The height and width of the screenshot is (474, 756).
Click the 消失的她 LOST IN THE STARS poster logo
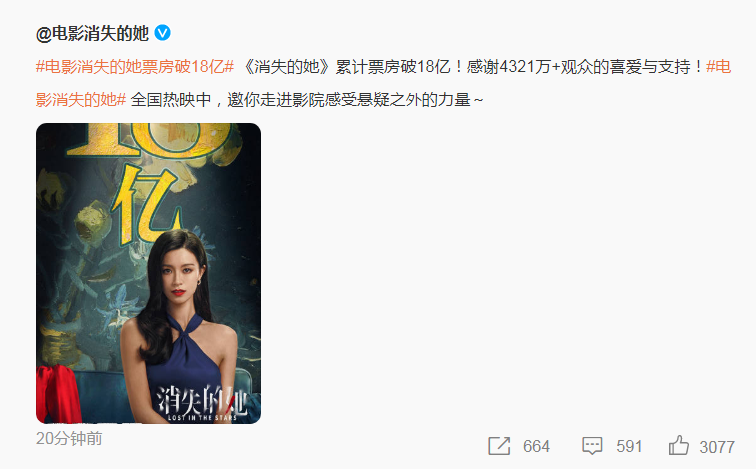click(x=202, y=403)
